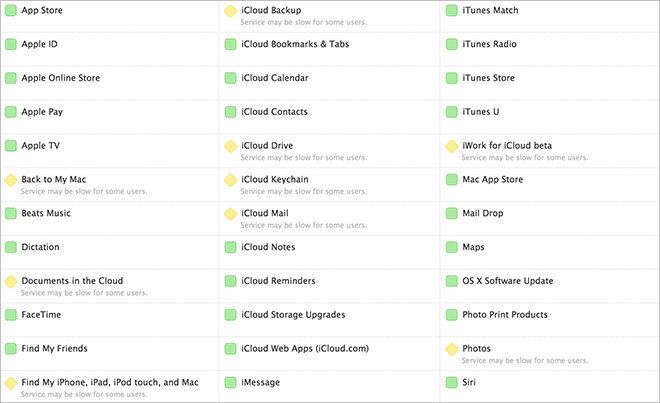This screenshot has height=403, width=660.
Task: Open the Documents in the Cloud entry
Action: [72, 281]
